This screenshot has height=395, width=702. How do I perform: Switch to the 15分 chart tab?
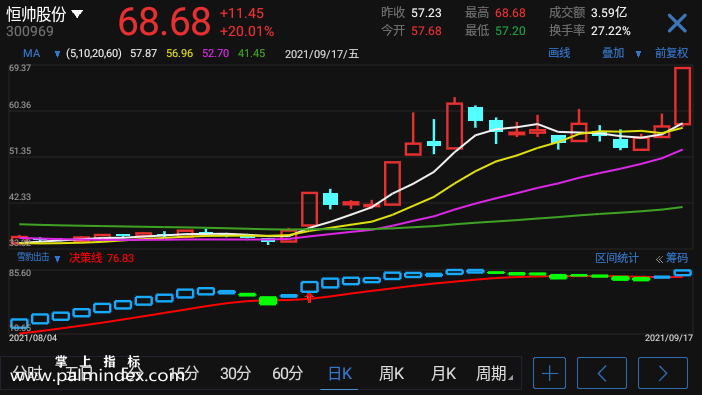pos(184,373)
